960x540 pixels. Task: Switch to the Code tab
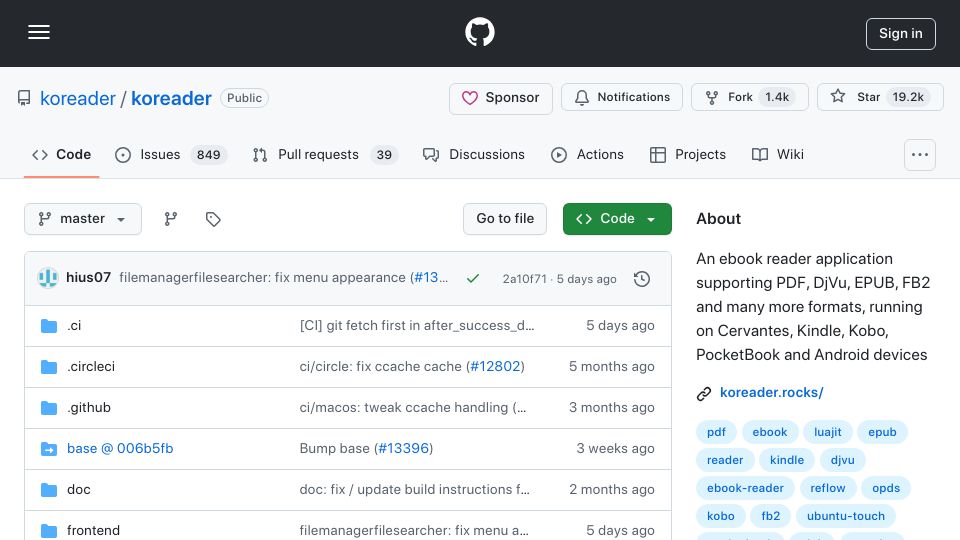coord(61,155)
